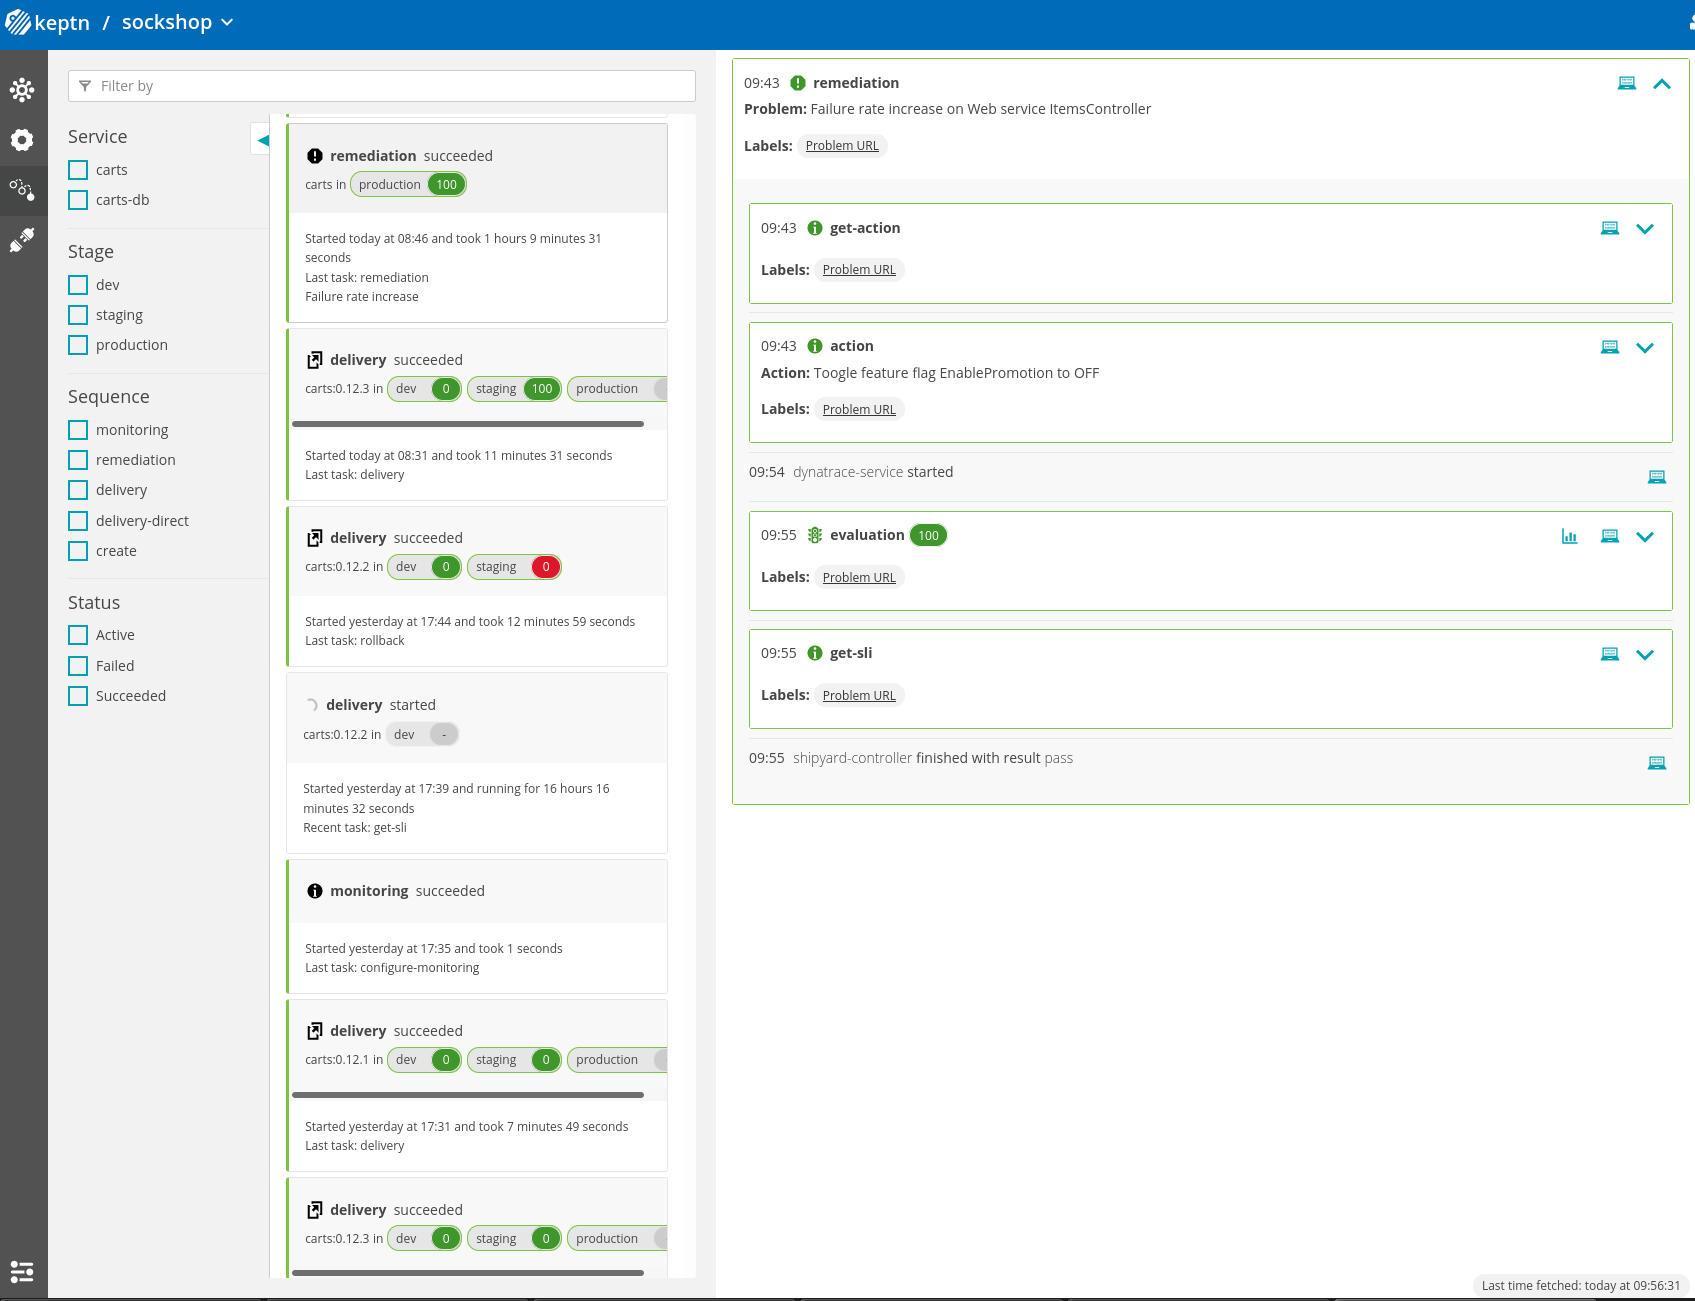Click the loading spinner of delivery started
Image resolution: width=1695 pixels, height=1301 pixels.
pyautogui.click(x=311, y=705)
